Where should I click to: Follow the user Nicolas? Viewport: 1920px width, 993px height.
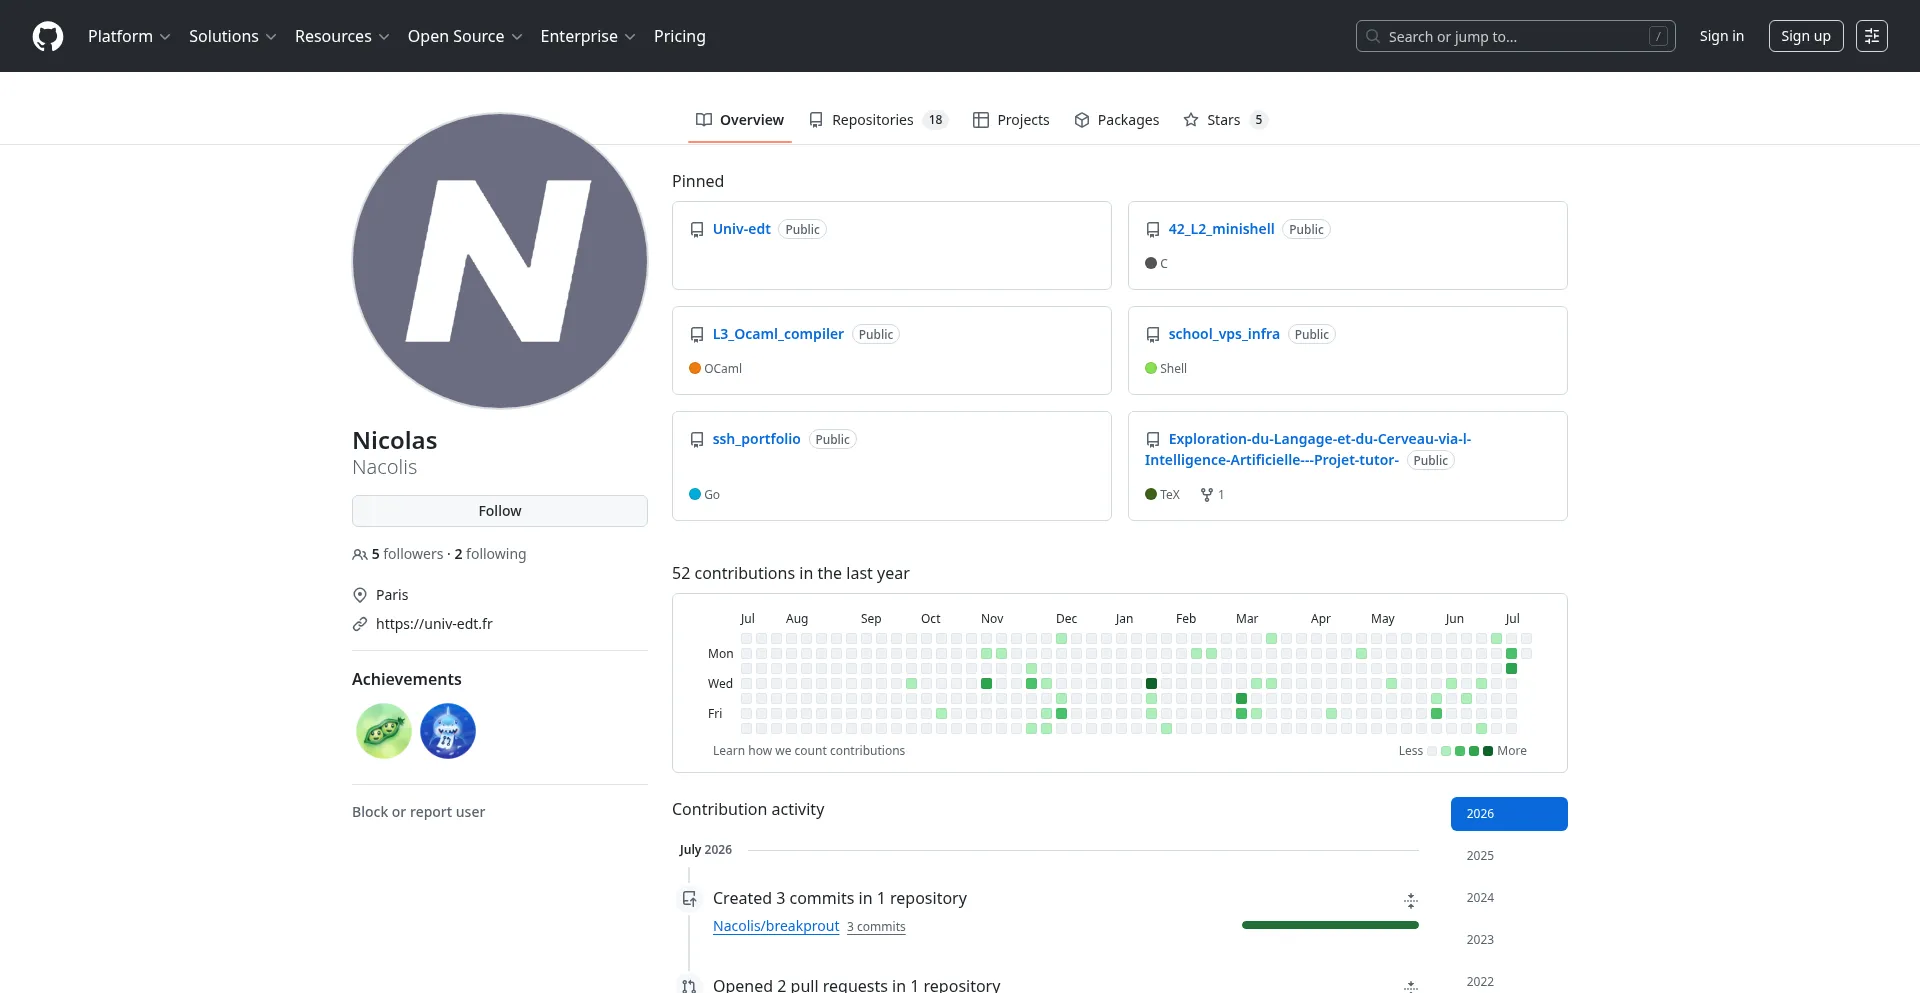click(x=500, y=511)
